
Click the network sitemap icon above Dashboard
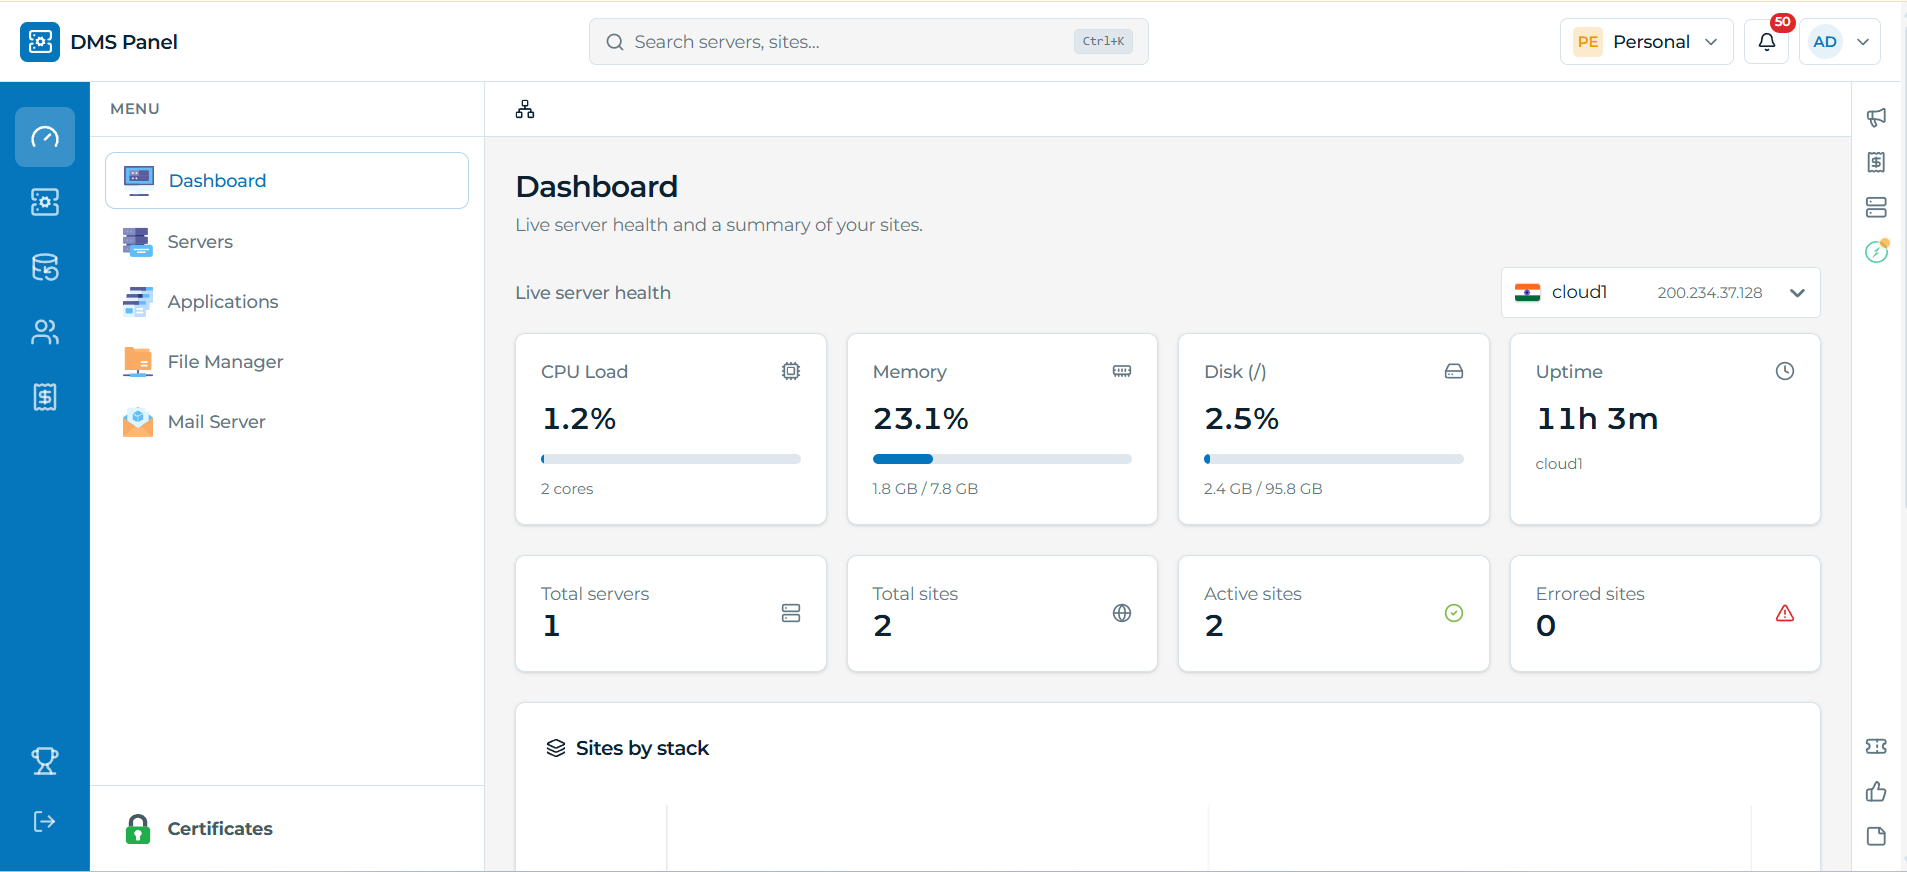pos(525,109)
